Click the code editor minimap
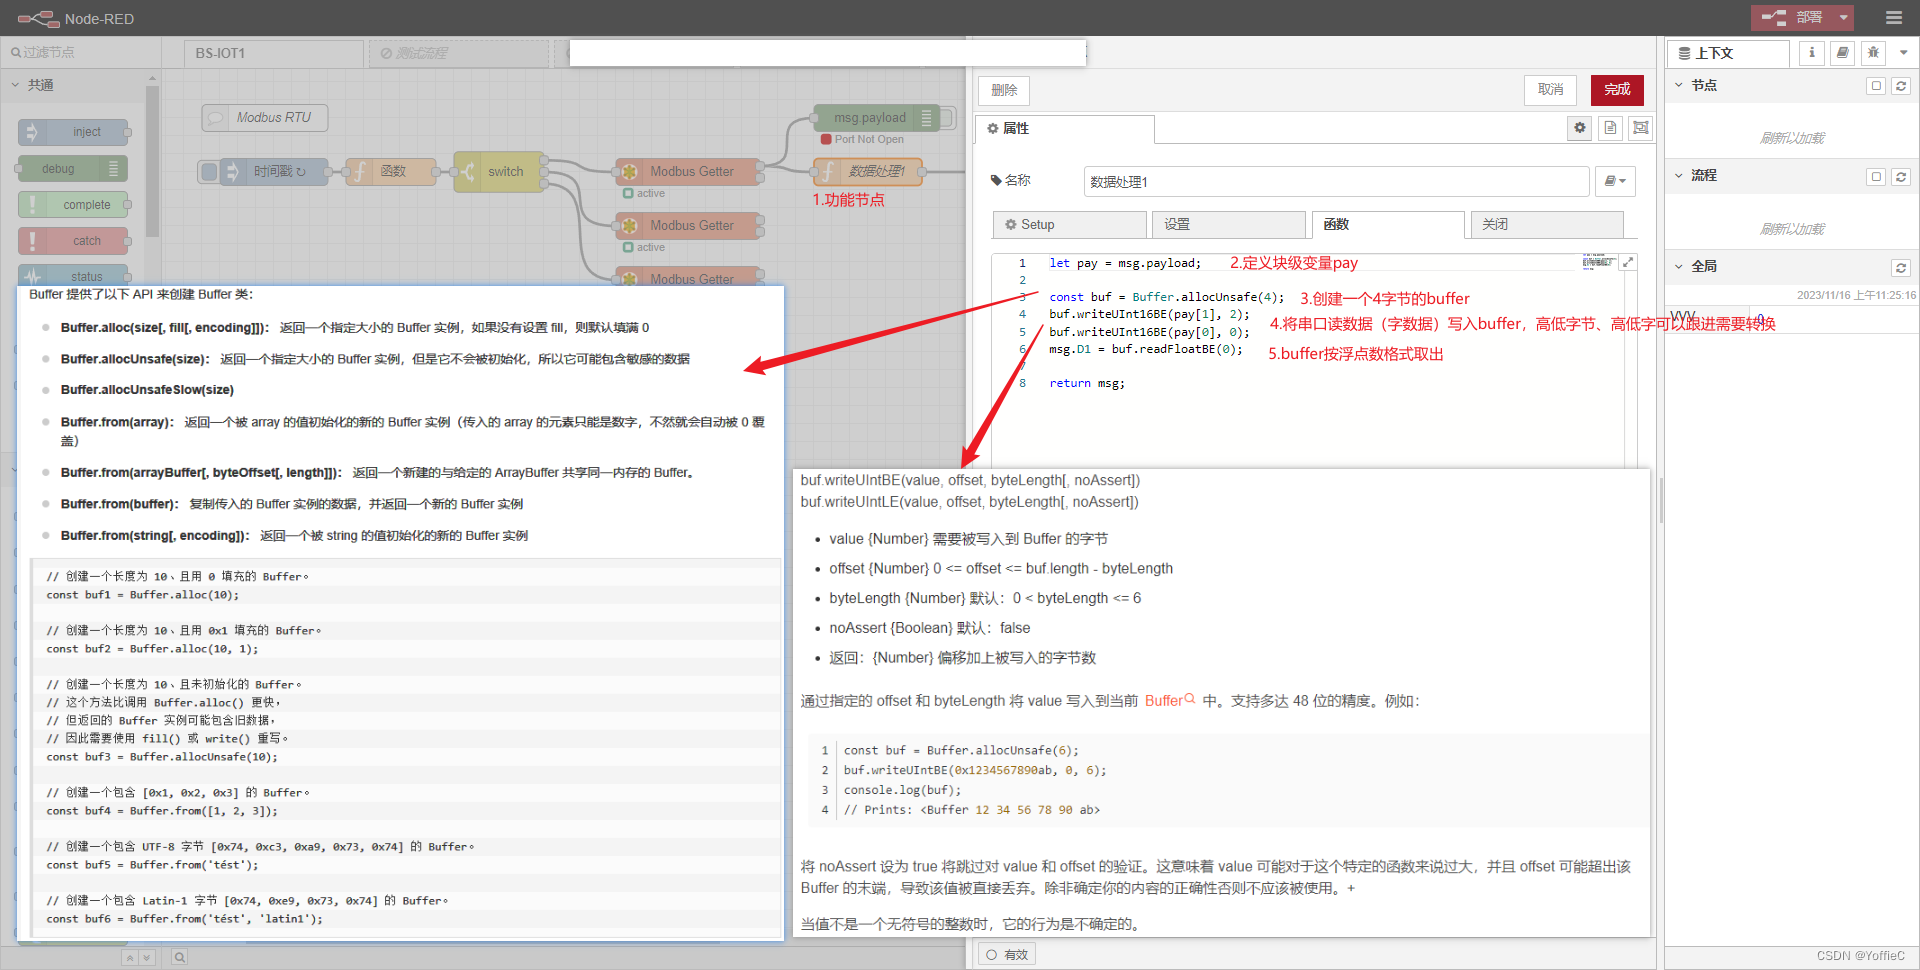Screen dimensions: 1920x970 click(x=1599, y=262)
